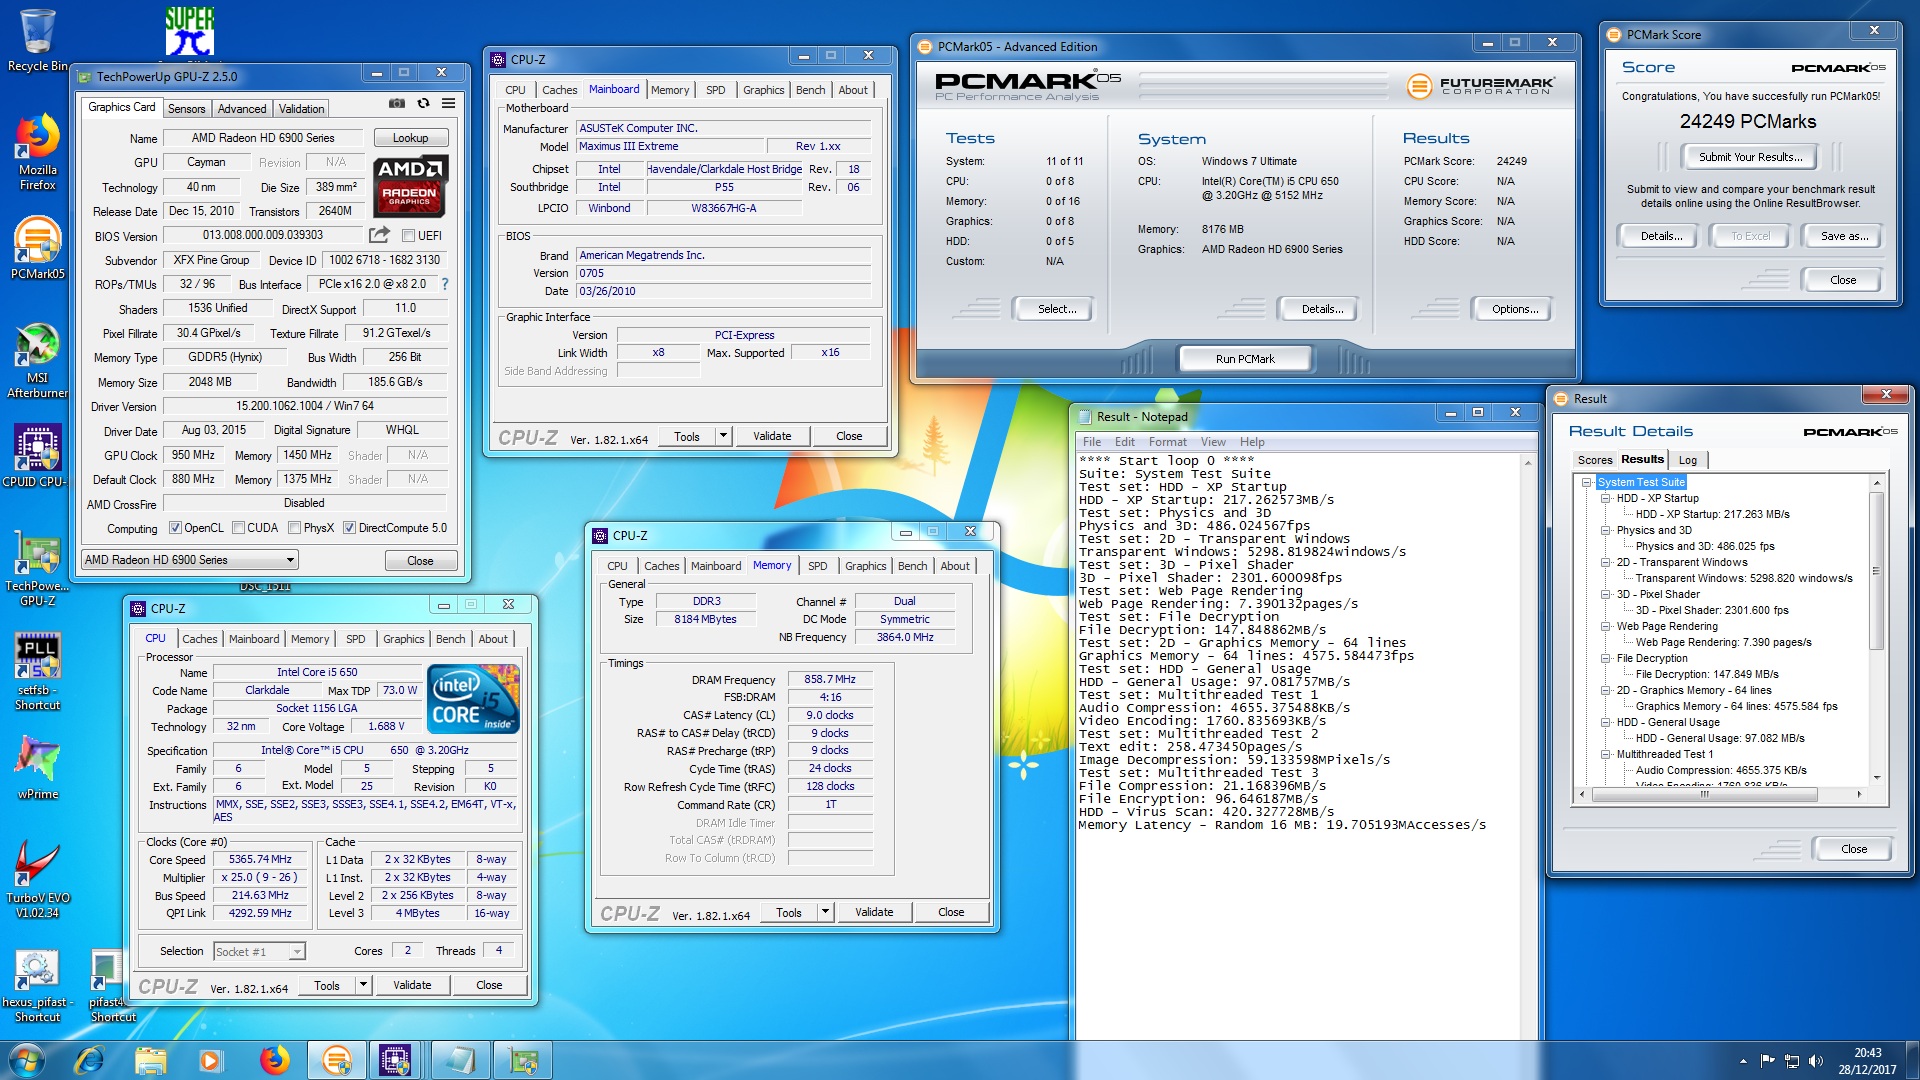Click Close button in Result Details window
The image size is (1920, 1080).
click(x=1853, y=849)
